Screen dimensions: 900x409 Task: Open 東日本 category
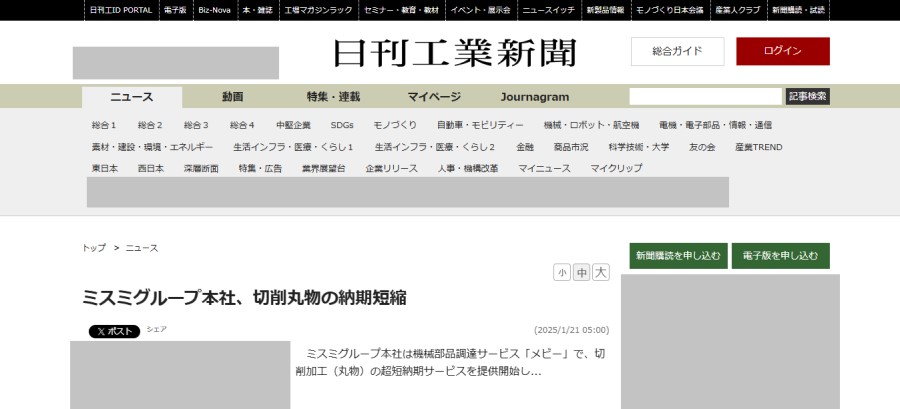point(104,168)
